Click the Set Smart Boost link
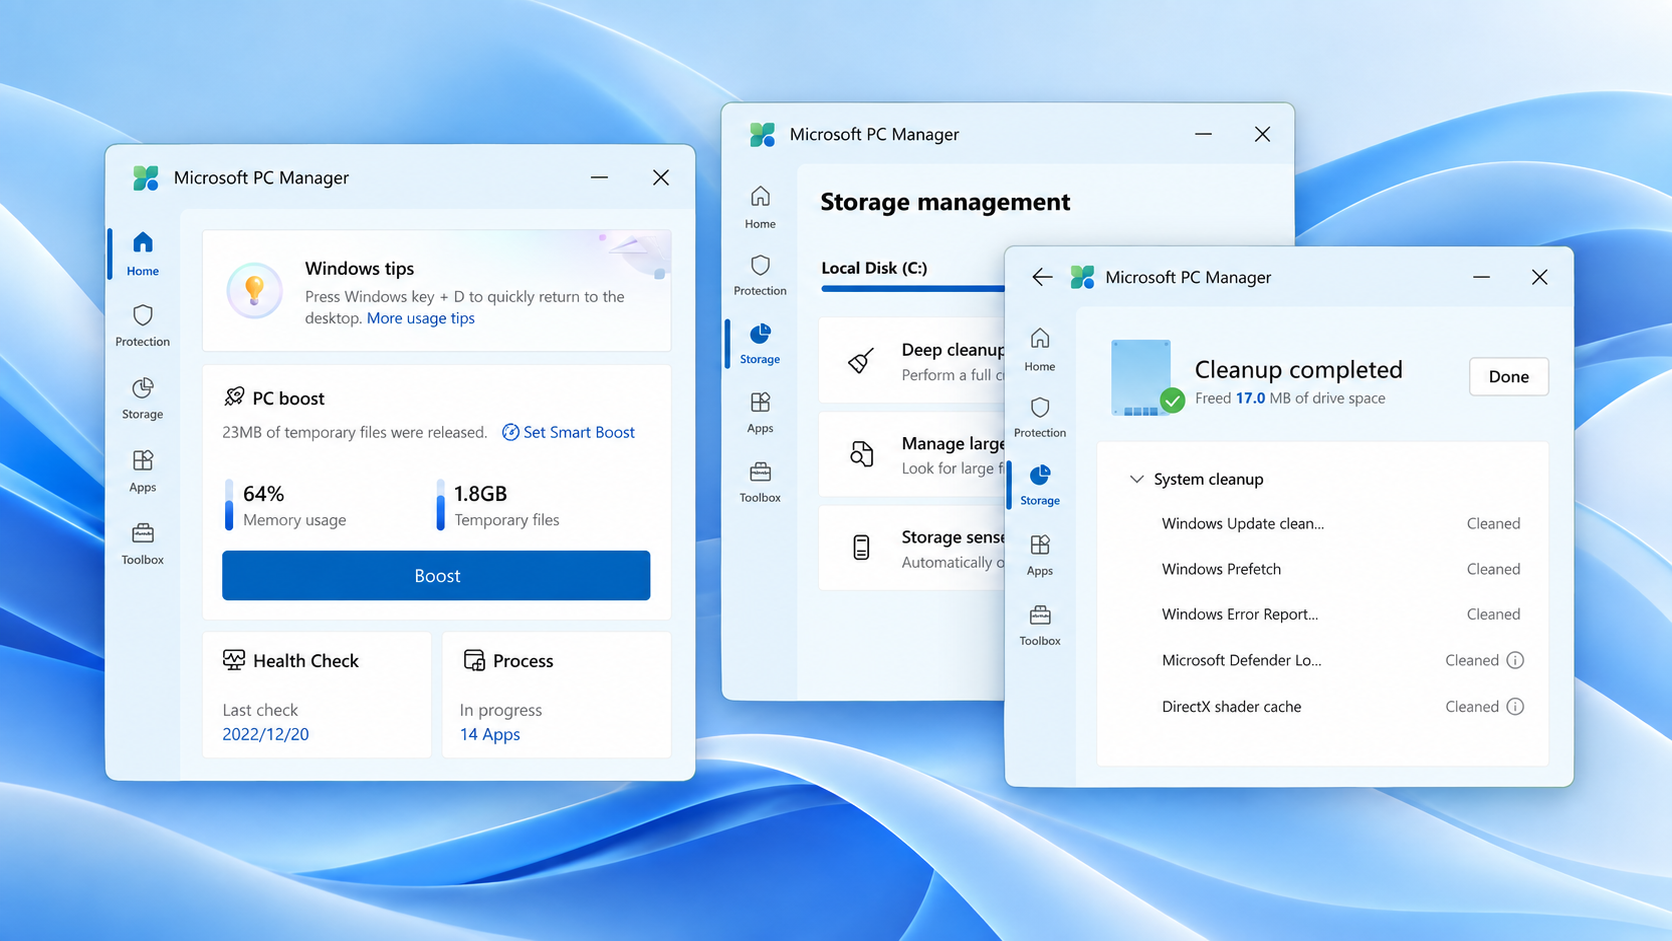The height and width of the screenshot is (941, 1672). [568, 432]
